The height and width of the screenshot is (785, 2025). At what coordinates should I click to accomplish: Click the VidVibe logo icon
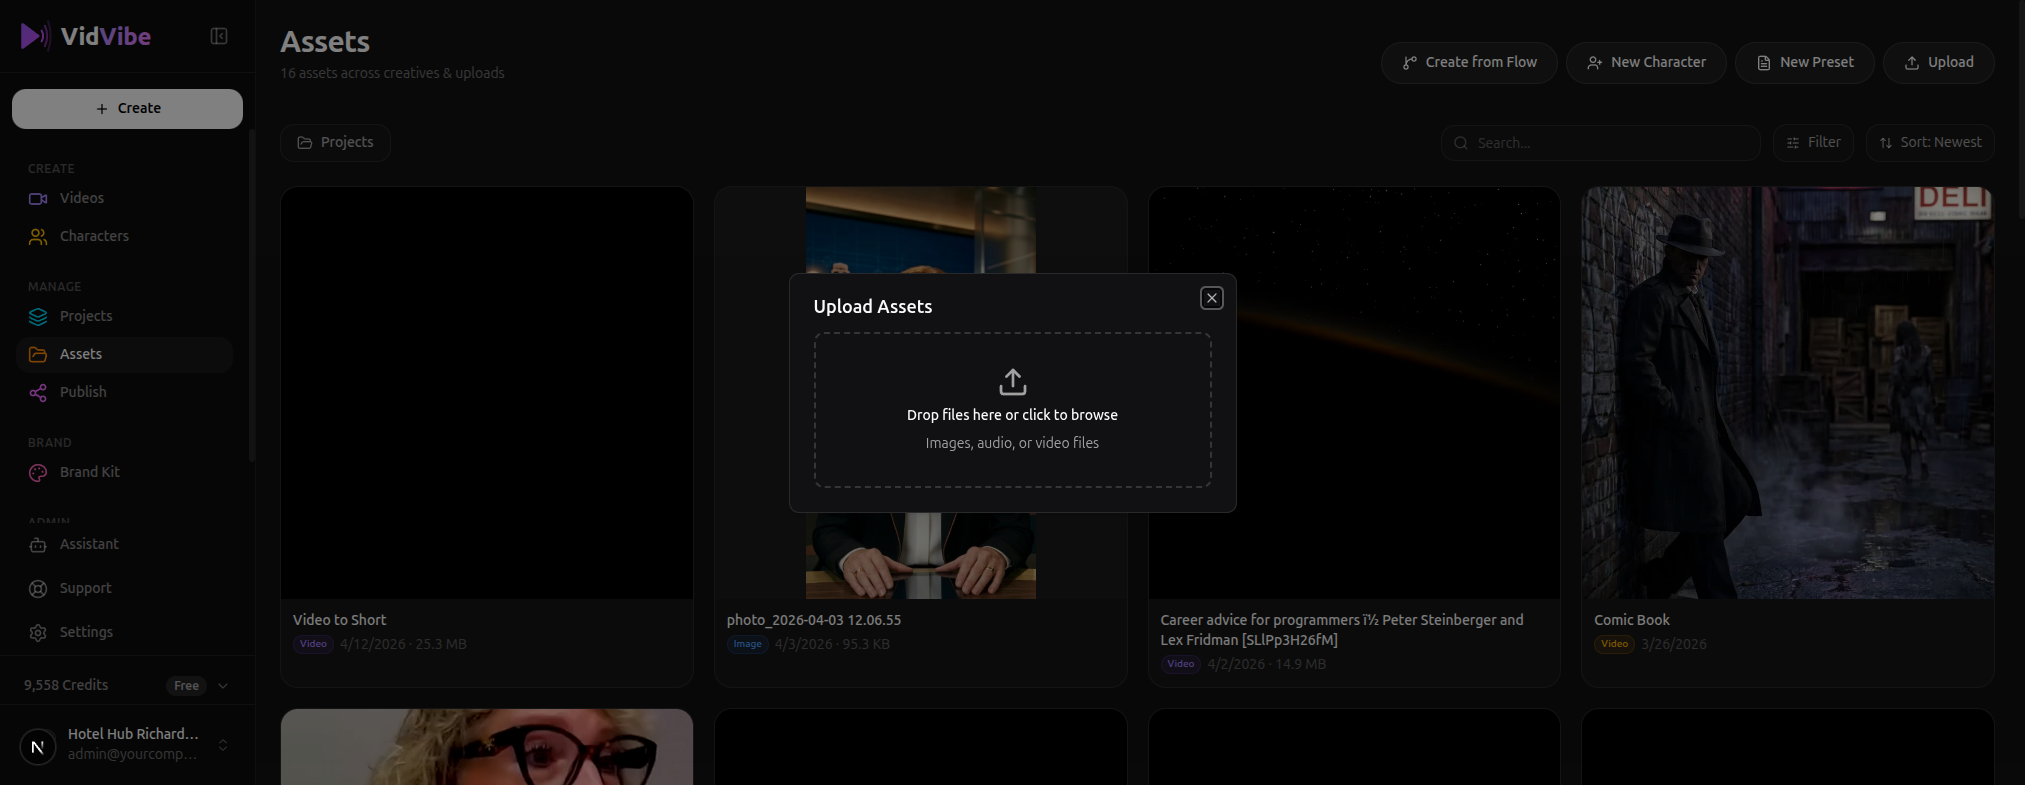point(35,36)
